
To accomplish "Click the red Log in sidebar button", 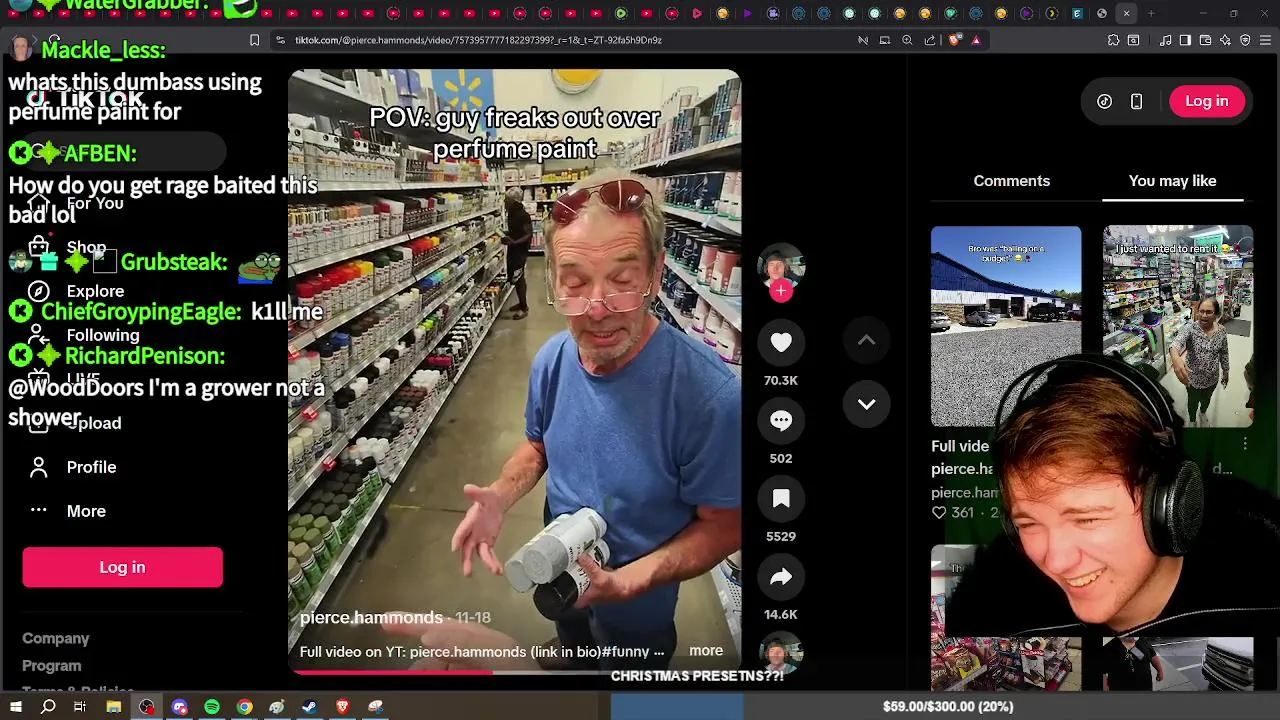I will (122, 567).
